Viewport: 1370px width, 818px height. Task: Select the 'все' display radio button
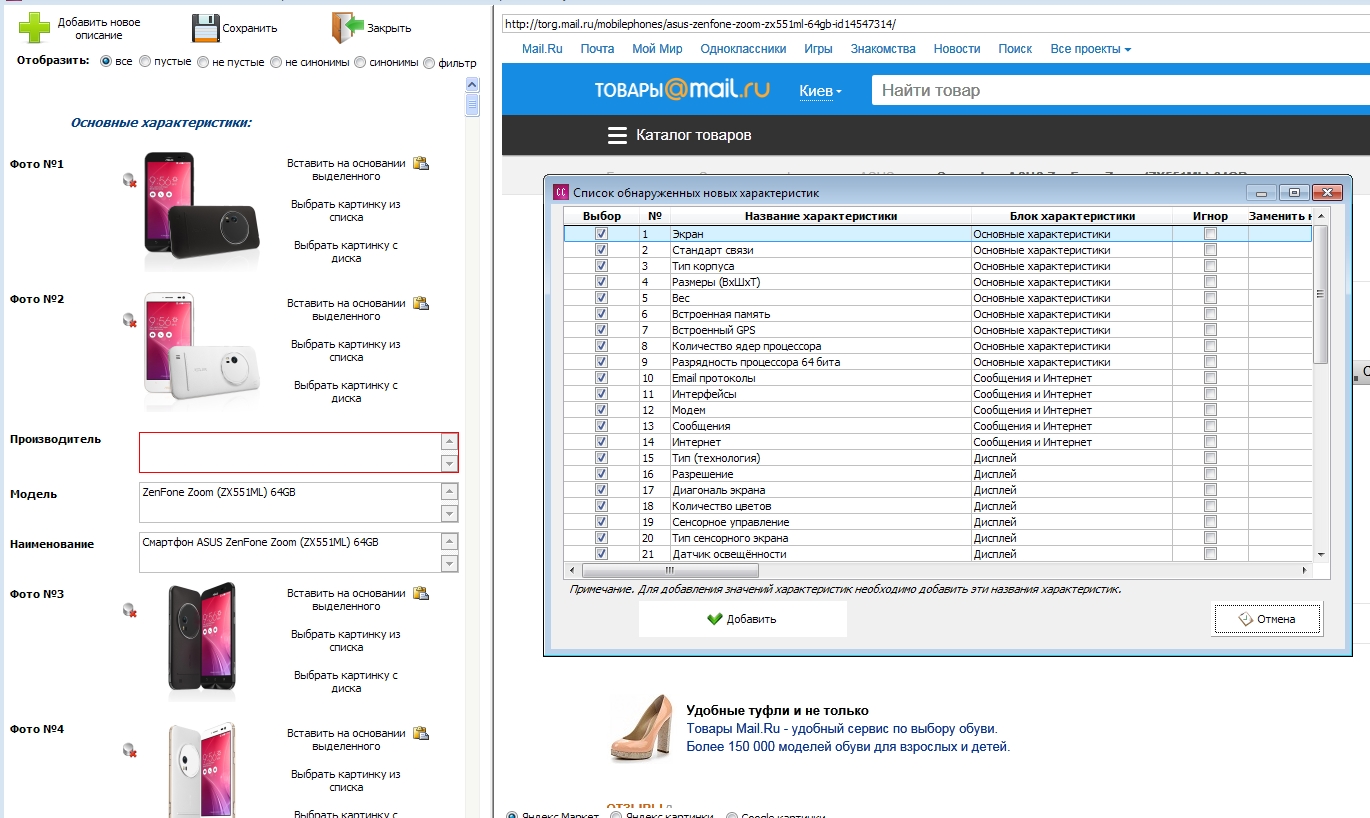click(106, 61)
